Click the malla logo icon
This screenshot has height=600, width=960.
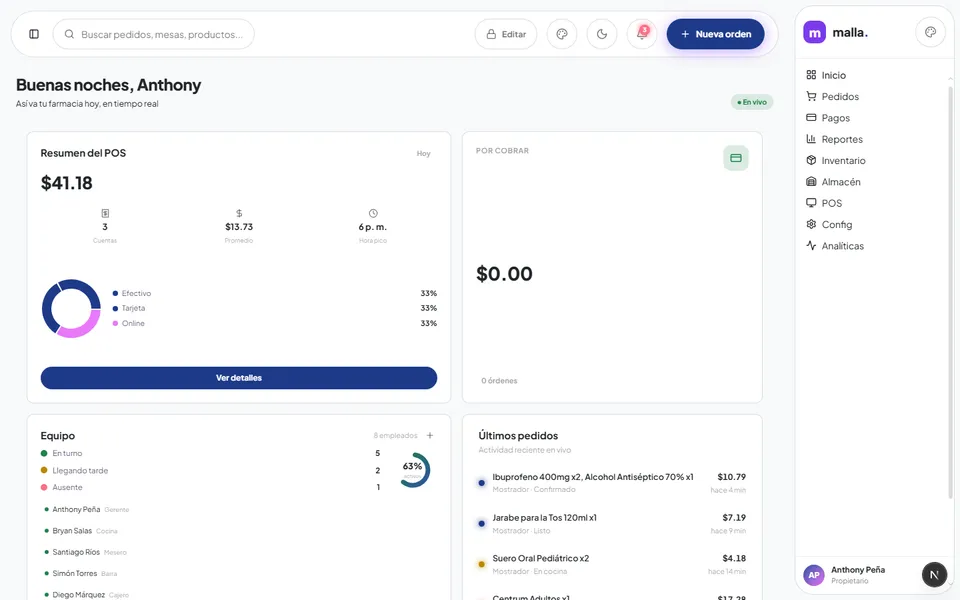pyautogui.click(x=814, y=32)
